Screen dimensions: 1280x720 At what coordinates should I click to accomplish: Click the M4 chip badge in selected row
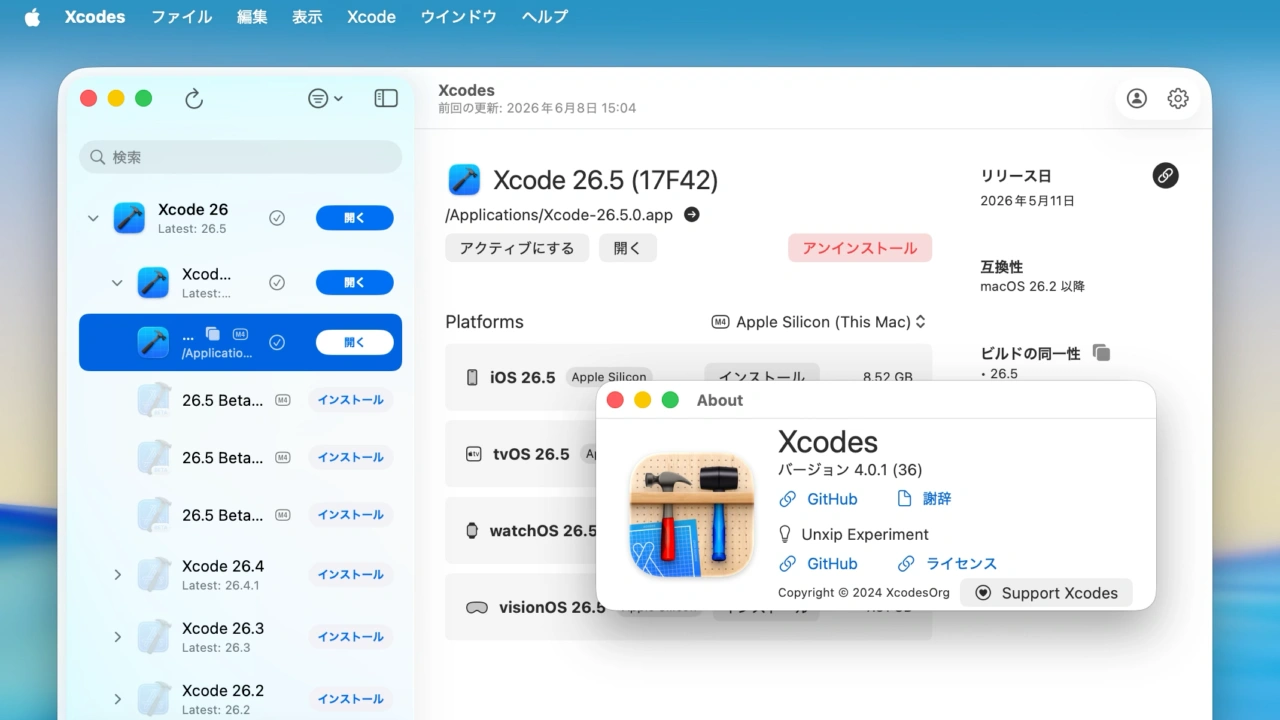[240, 333]
